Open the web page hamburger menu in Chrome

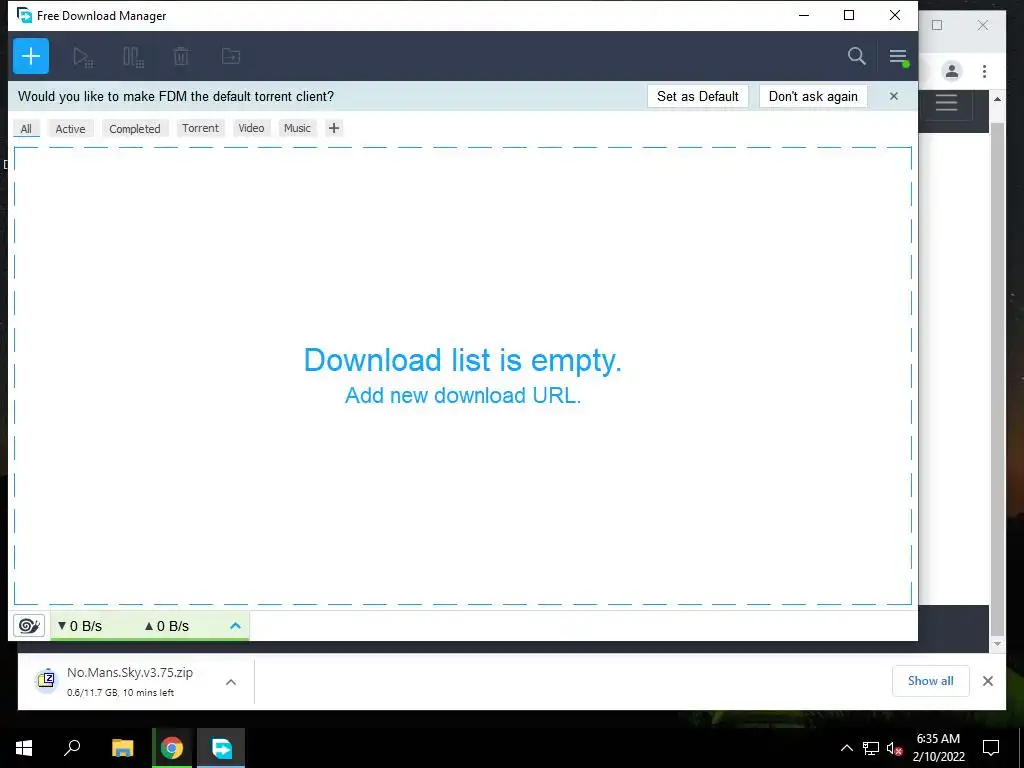coord(946,103)
